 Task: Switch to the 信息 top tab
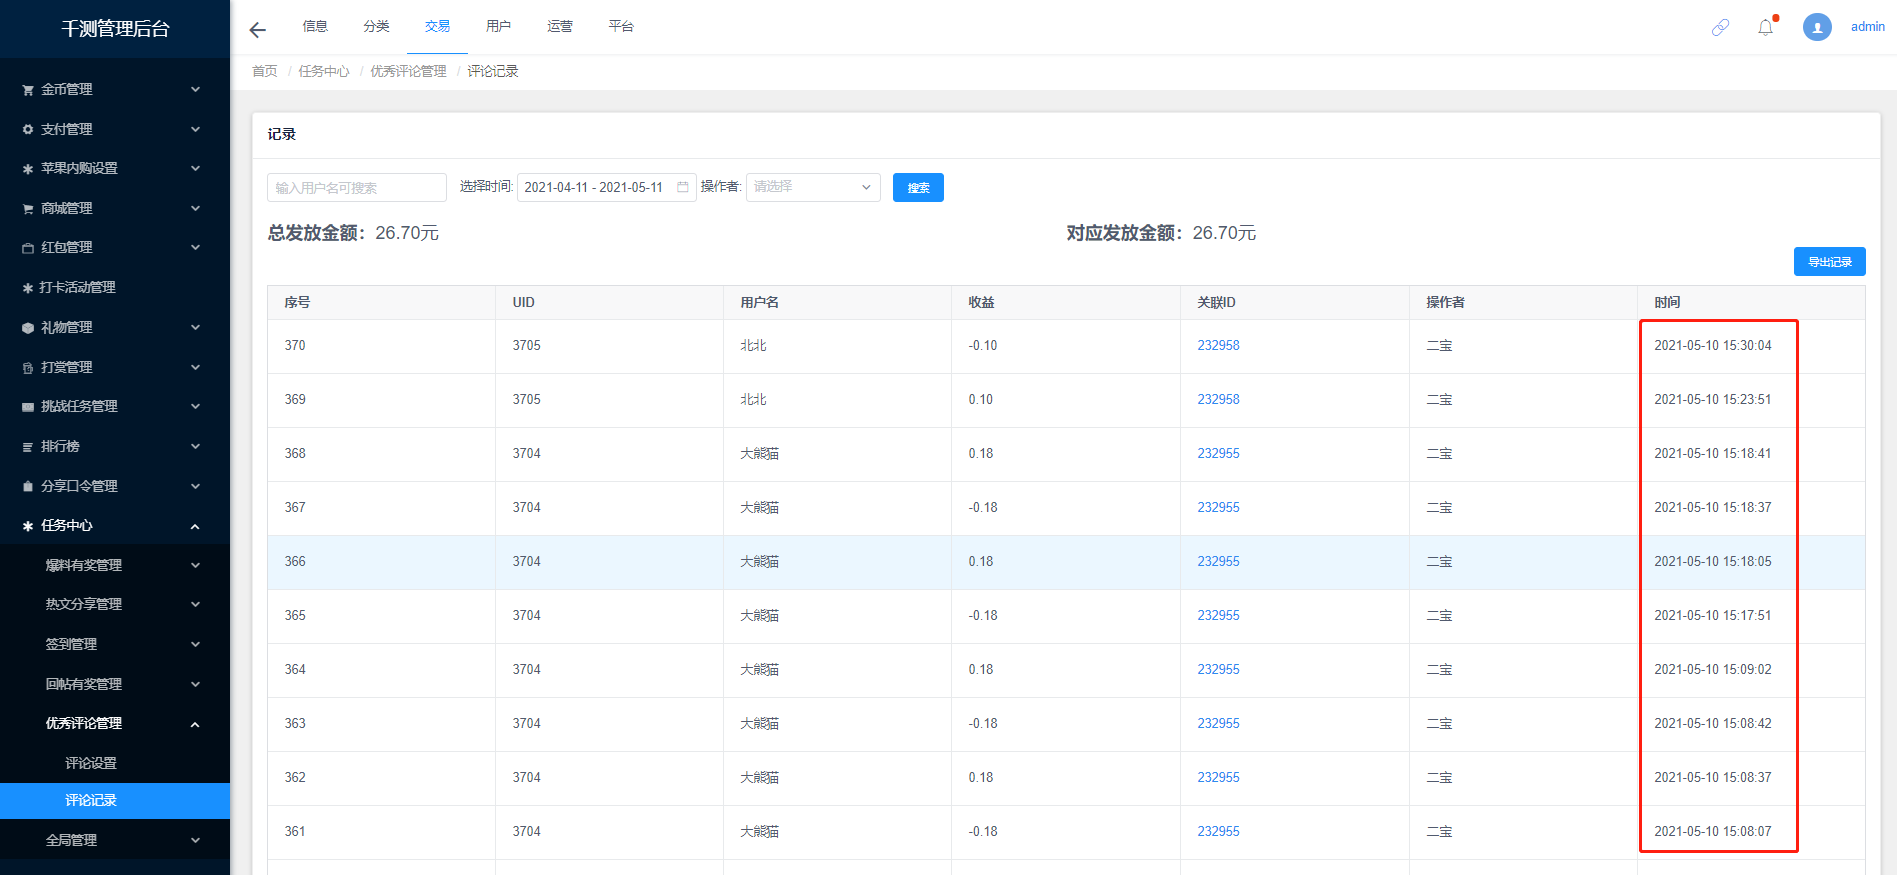315,26
